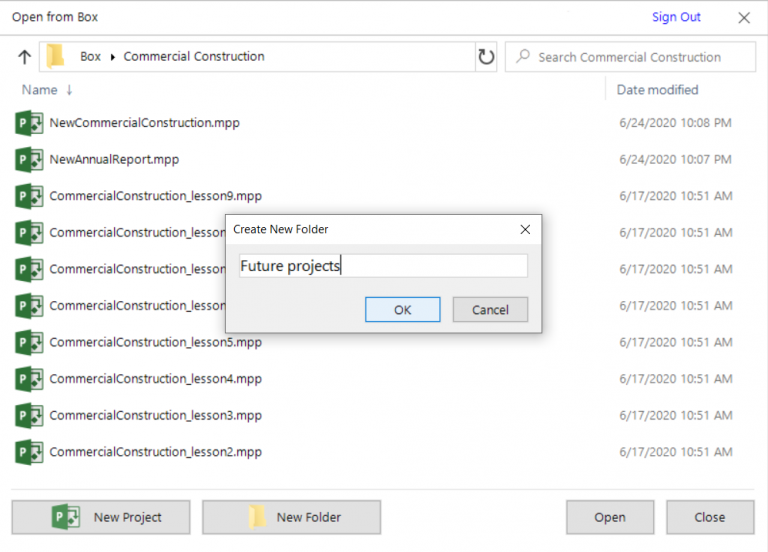Viewport: 768px width, 552px height.
Task: Click the sort arrow next to Name
Action: 70,90
